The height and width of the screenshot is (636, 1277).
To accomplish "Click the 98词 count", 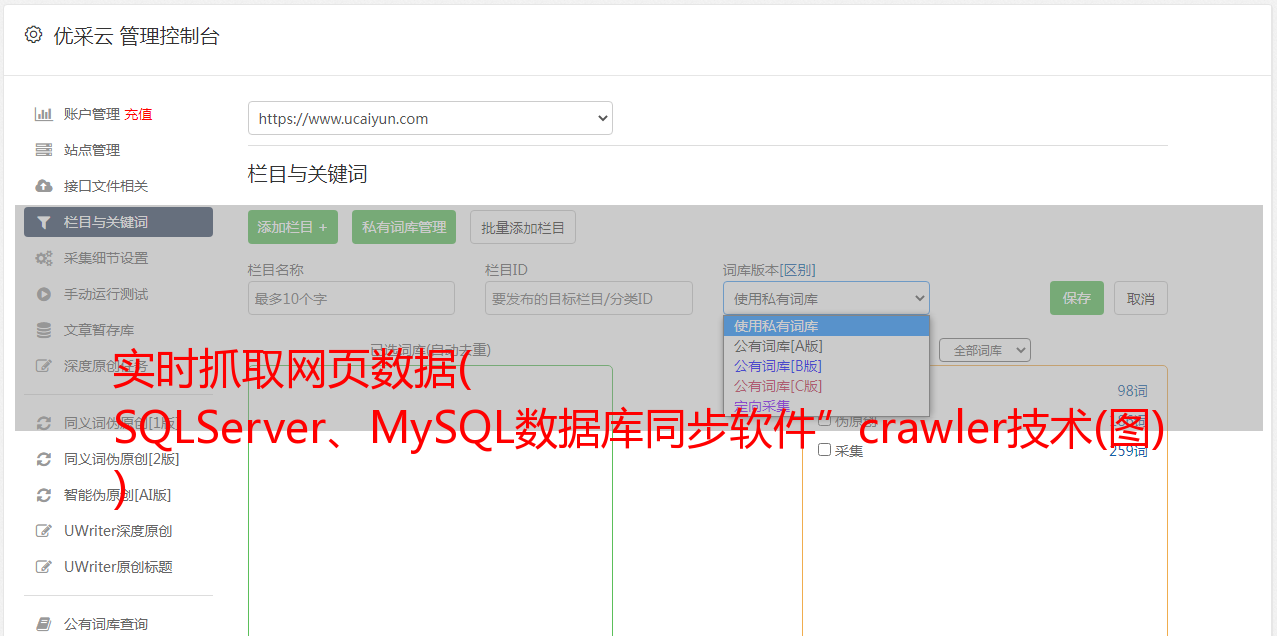I will click(1132, 391).
